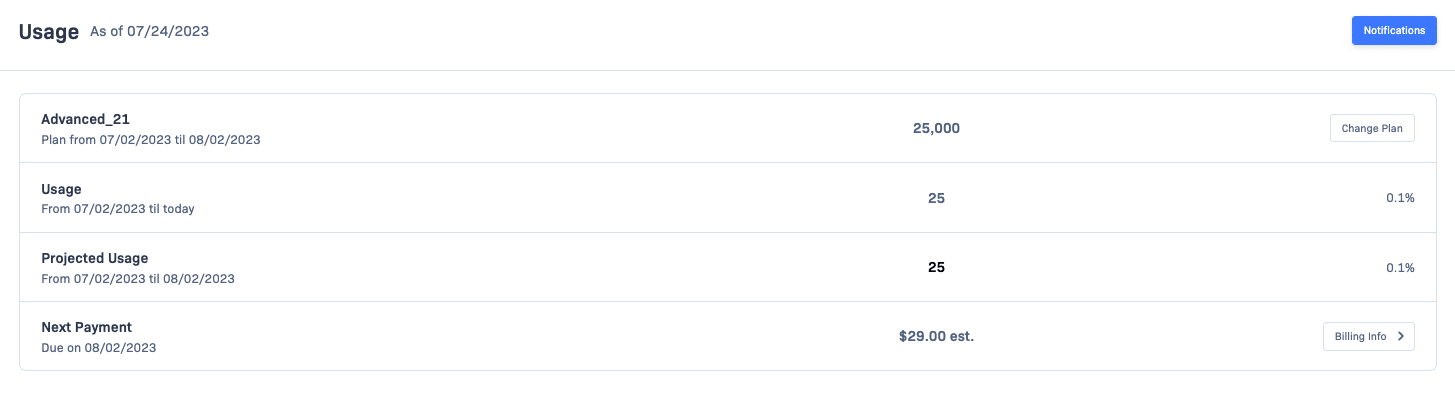Click the "From 07/02/2023 til today" text
The width and height of the screenshot is (1455, 400).
coord(117,209)
